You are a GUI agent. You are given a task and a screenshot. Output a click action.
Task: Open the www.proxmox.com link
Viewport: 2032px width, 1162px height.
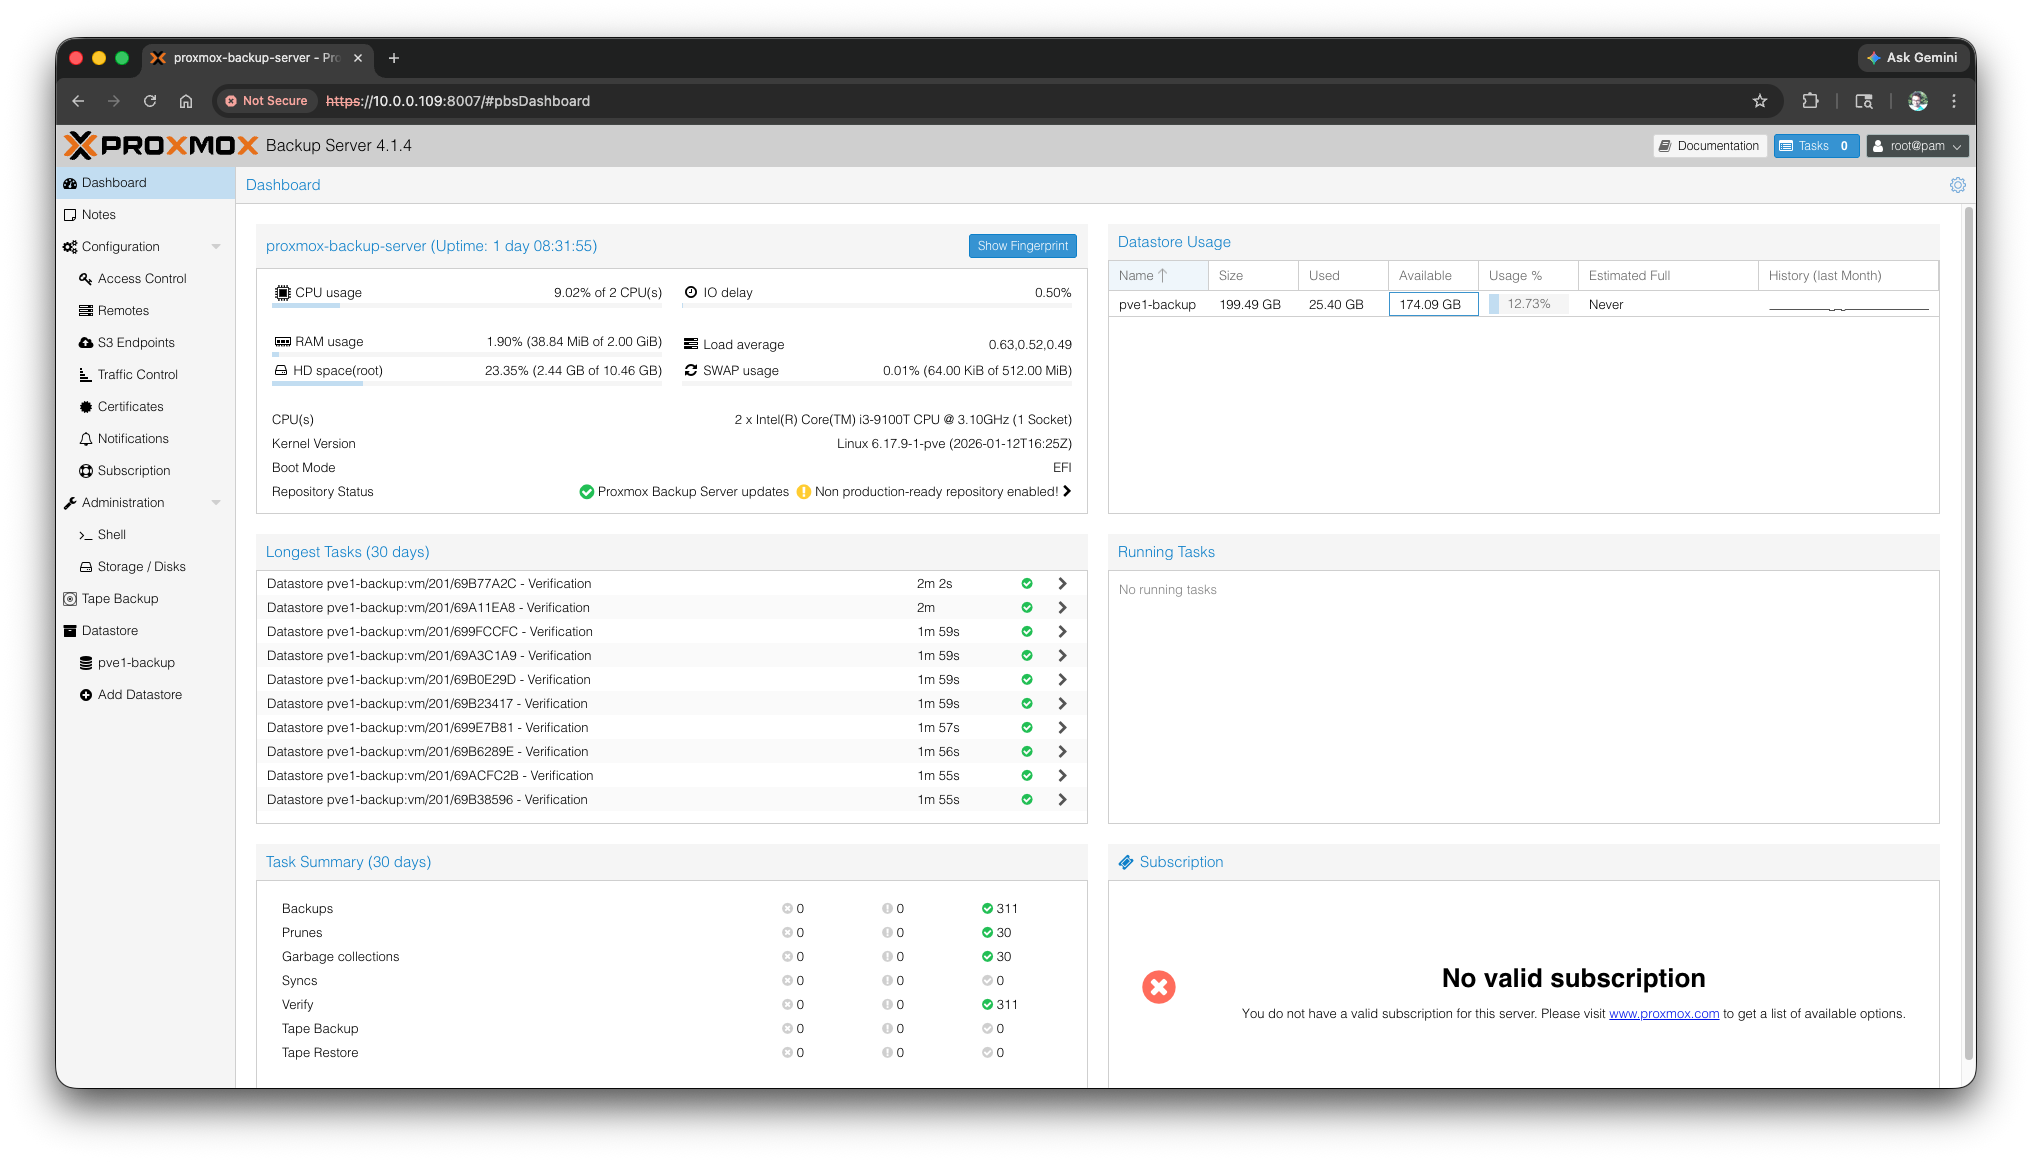[x=1663, y=1014]
